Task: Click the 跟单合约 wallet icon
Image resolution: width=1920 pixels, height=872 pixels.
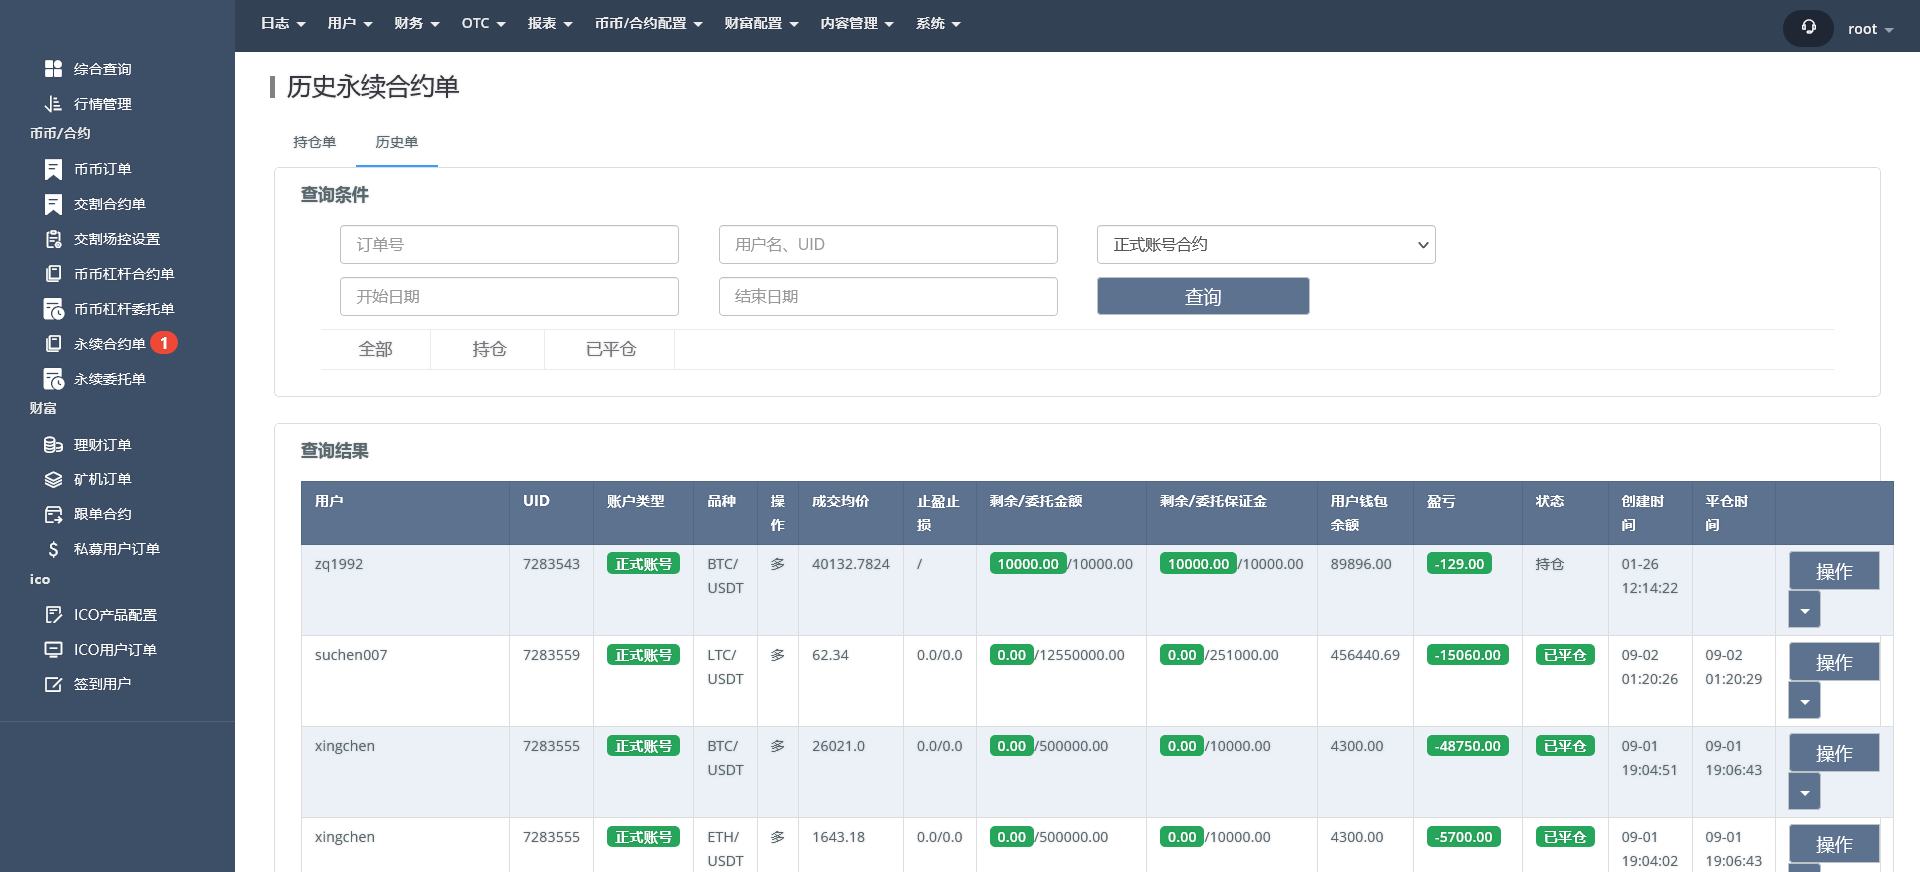Action: 53,514
